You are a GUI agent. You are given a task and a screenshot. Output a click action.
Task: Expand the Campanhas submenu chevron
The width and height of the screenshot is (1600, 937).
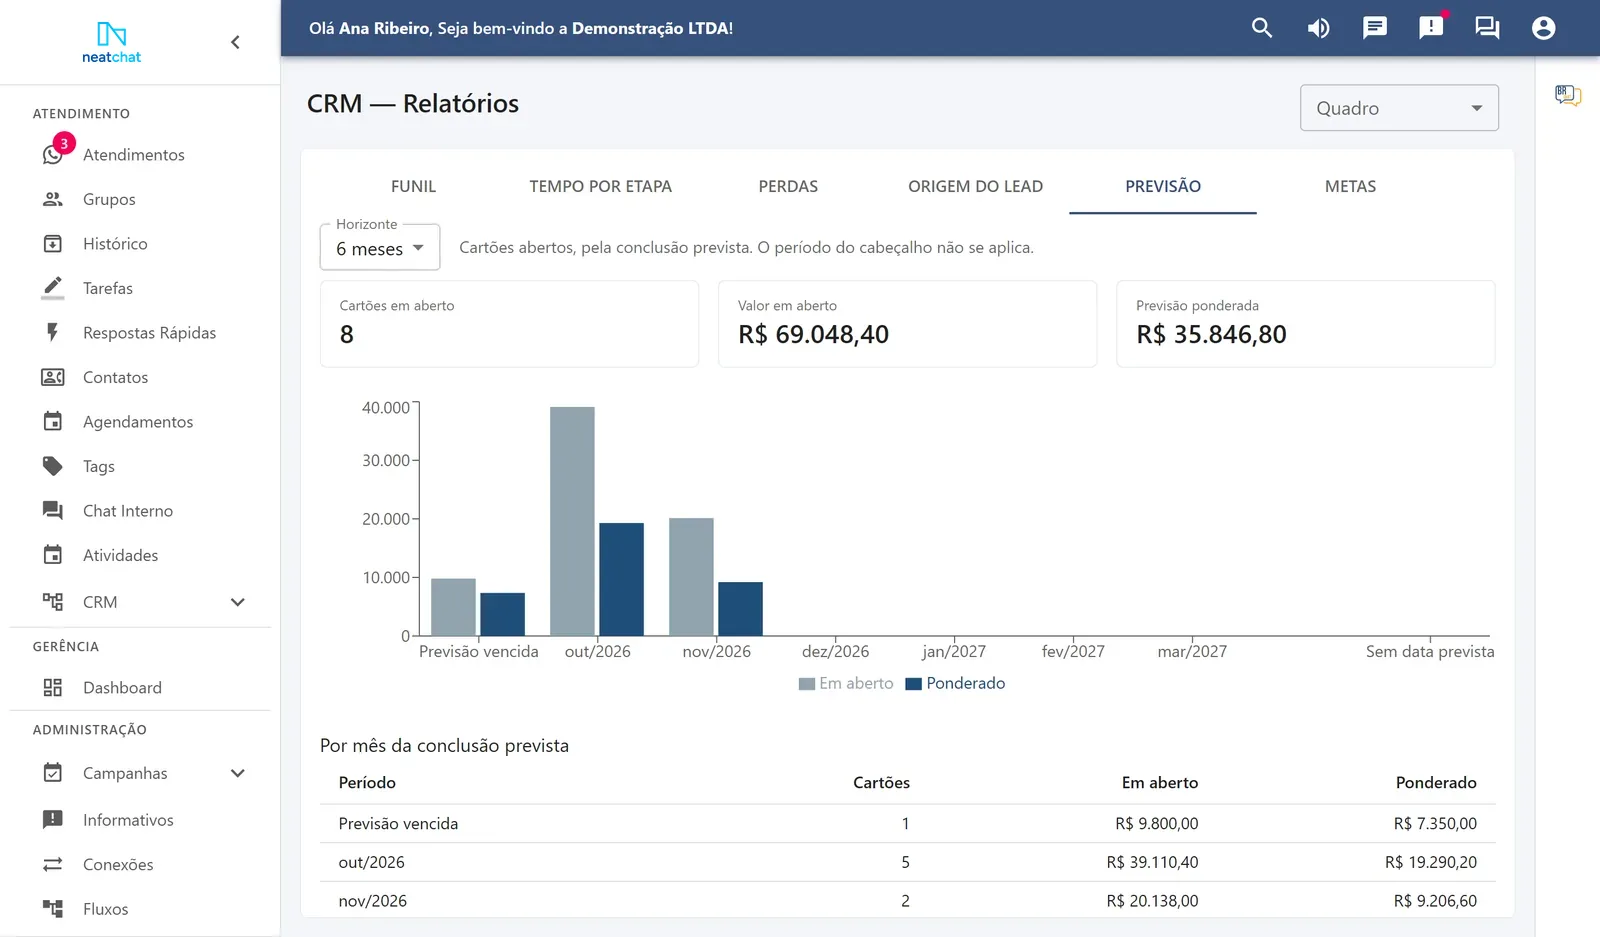click(238, 773)
